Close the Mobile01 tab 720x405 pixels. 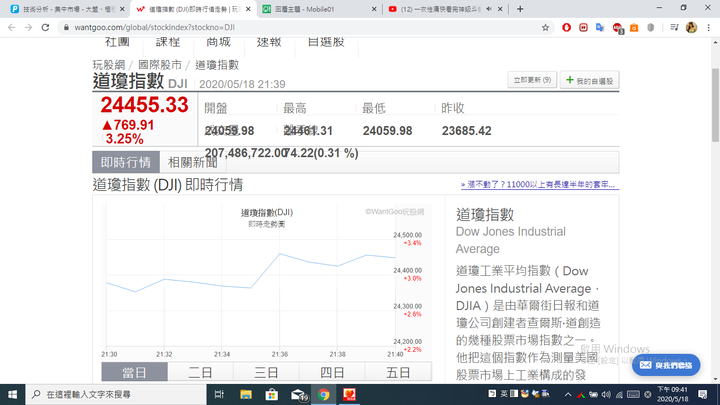pos(374,9)
